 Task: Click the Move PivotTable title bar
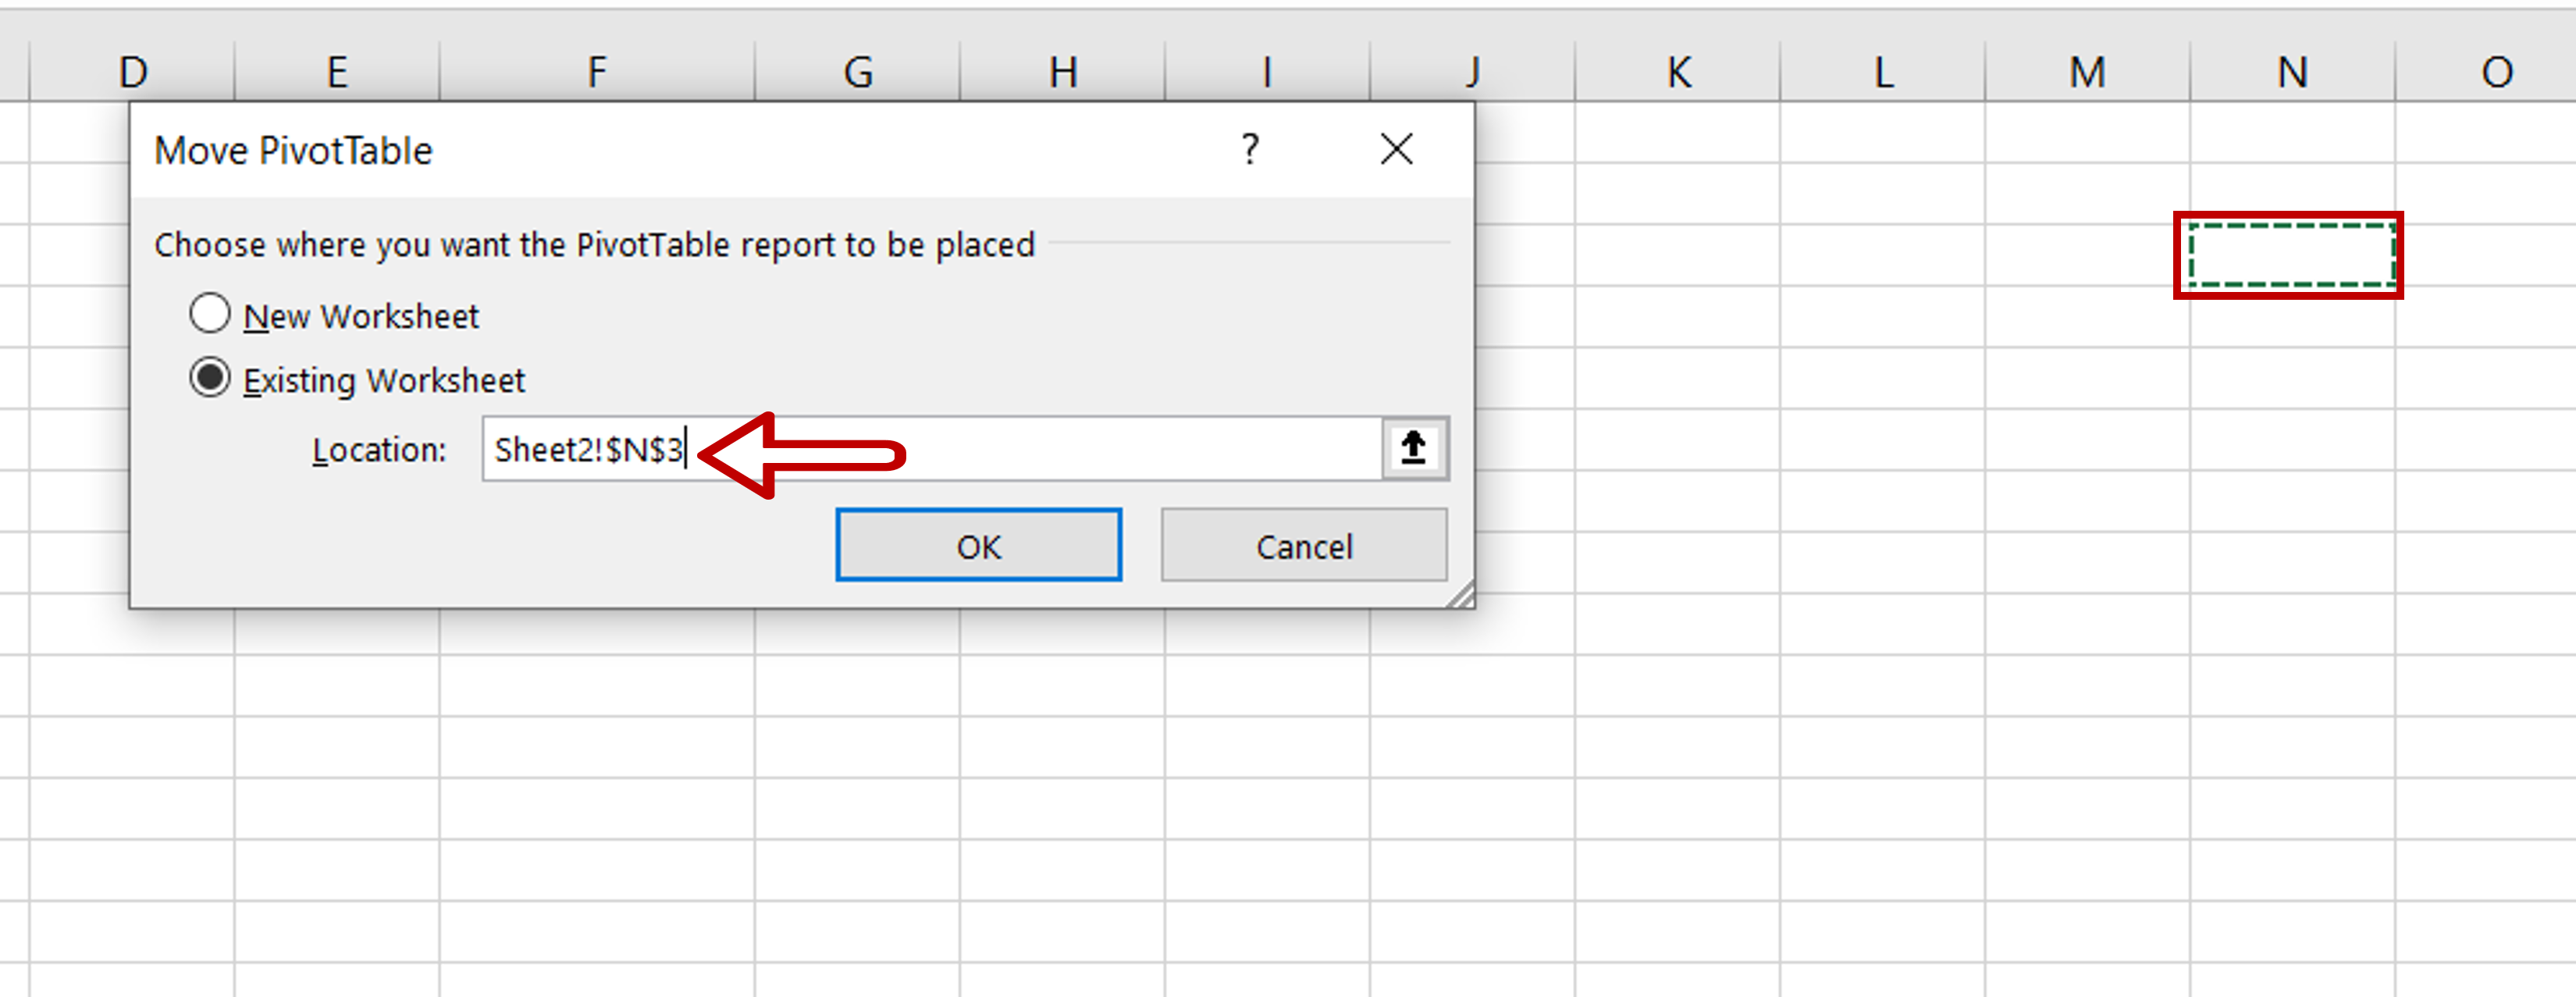tap(680, 150)
